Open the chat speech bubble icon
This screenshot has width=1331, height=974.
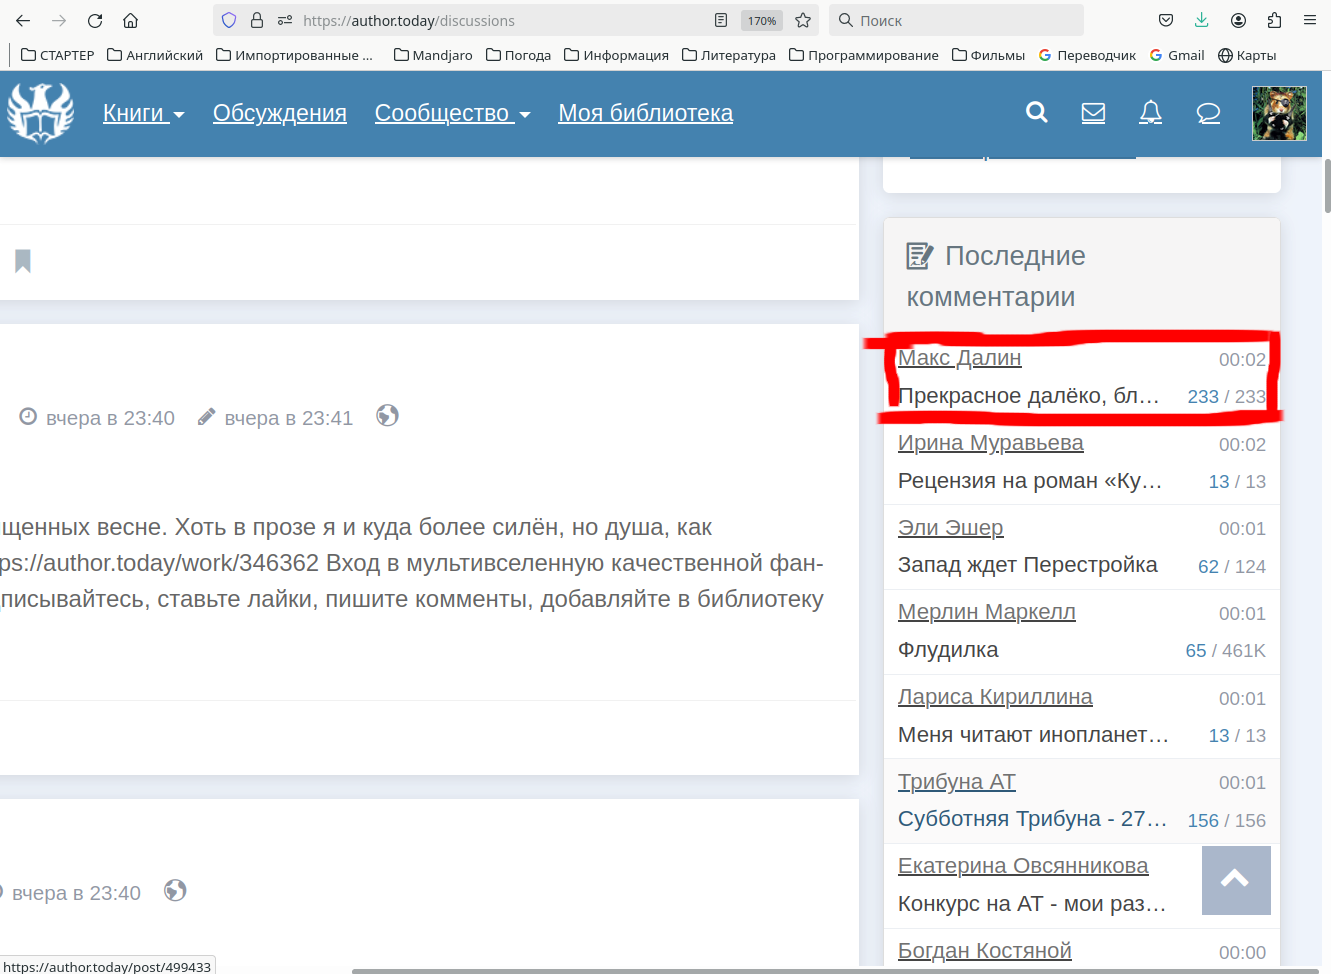point(1208,113)
